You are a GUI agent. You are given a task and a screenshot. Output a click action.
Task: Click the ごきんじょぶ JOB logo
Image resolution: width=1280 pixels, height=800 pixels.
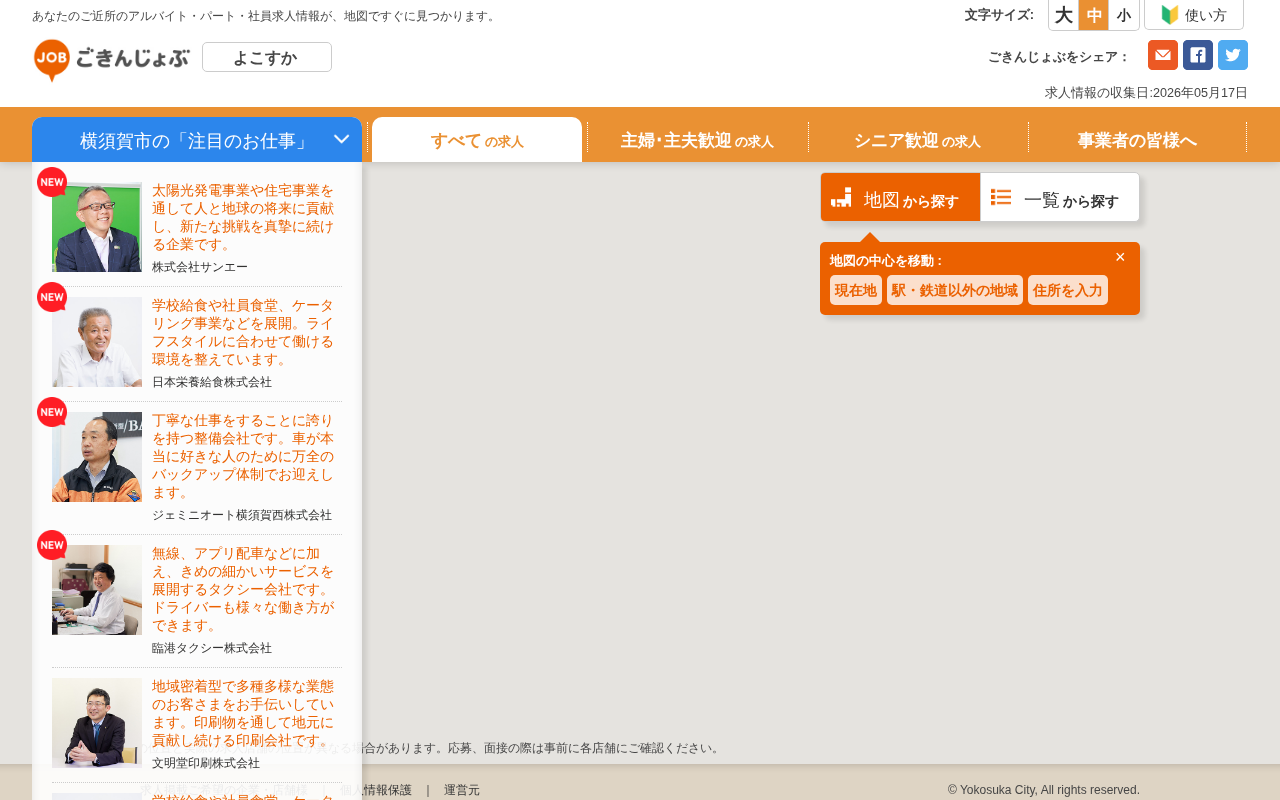click(x=111, y=60)
